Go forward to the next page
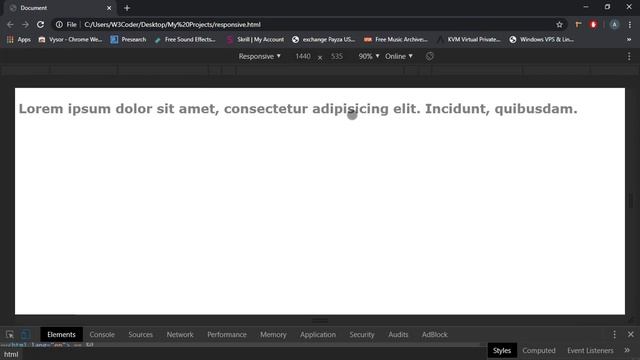Viewport: 640px width, 360px height. click(25, 24)
